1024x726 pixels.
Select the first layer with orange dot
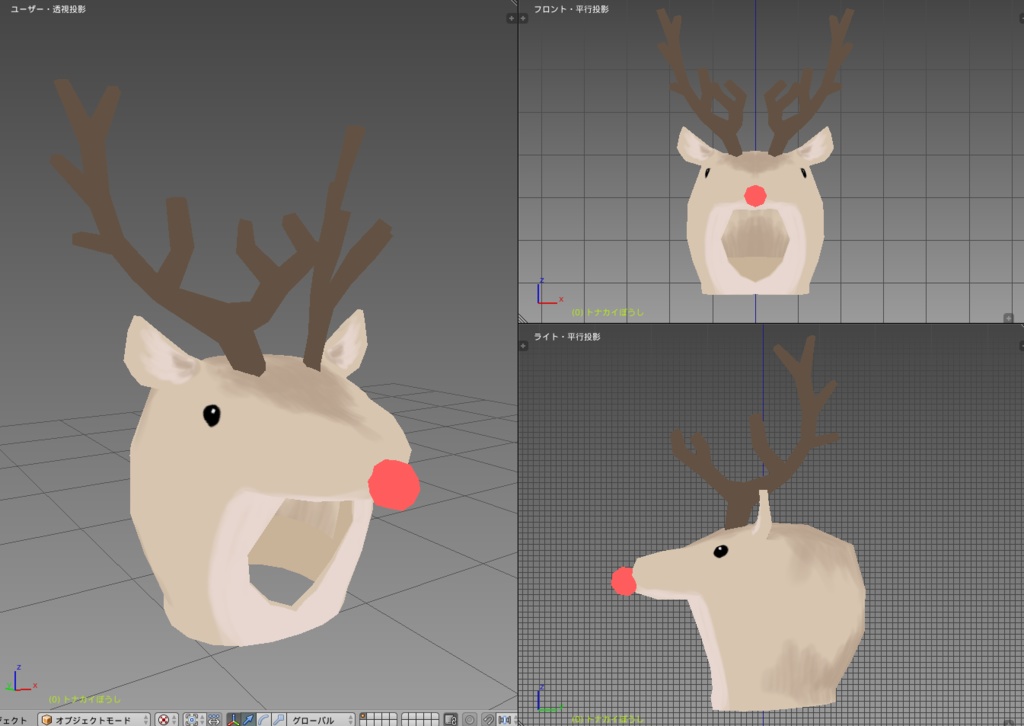[363, 716]
